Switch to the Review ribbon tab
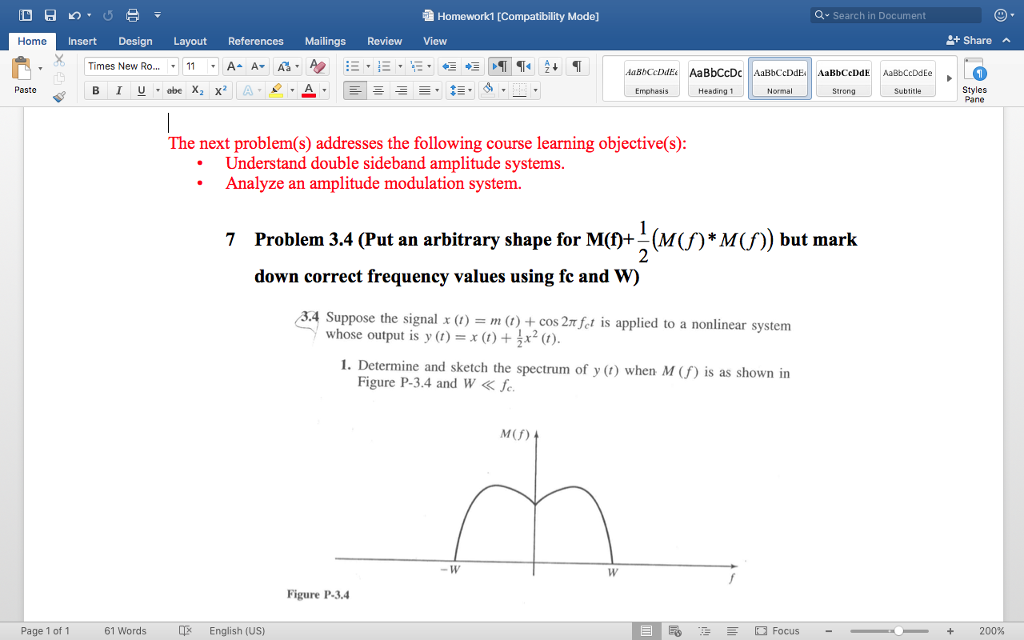The image size is (1024, 640). pyautogui.click(x=384, y=42)
